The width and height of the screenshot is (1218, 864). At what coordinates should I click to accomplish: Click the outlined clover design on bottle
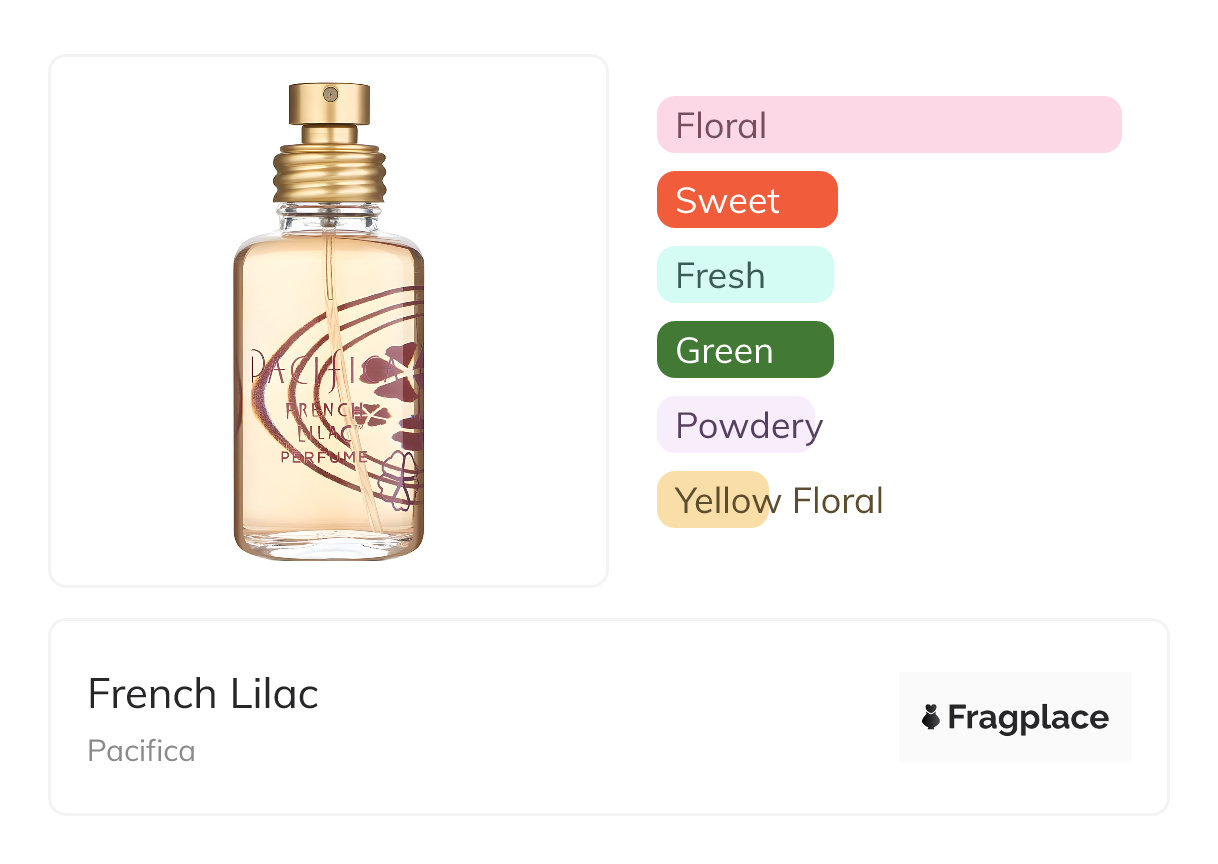[397, 477]
